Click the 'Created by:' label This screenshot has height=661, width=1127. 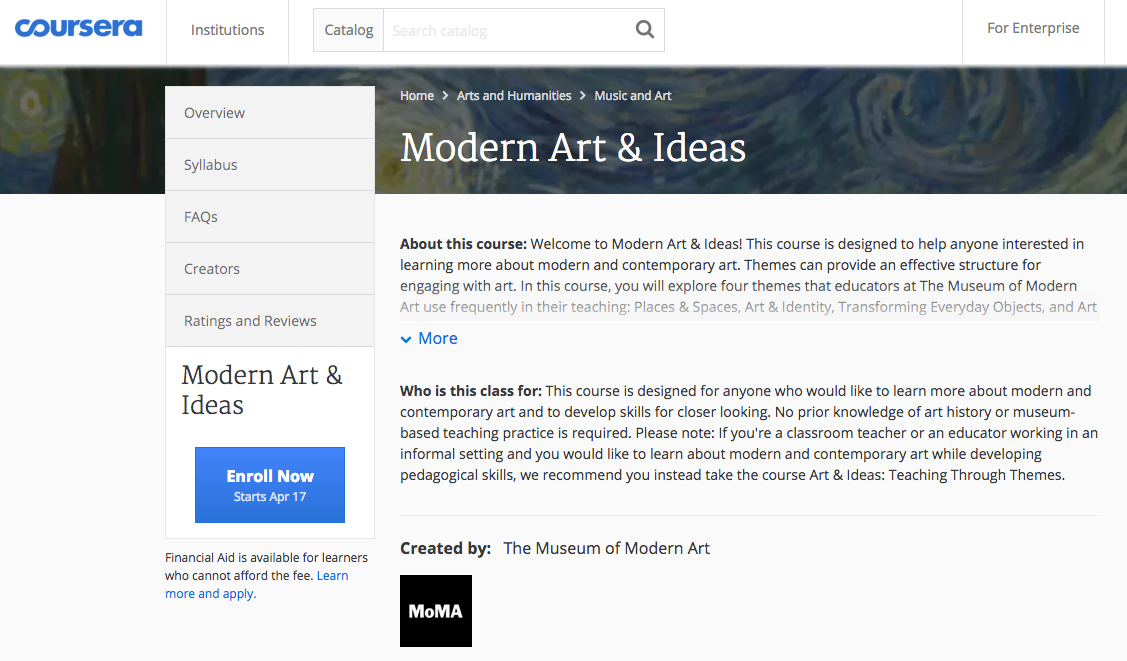point(446,548)
